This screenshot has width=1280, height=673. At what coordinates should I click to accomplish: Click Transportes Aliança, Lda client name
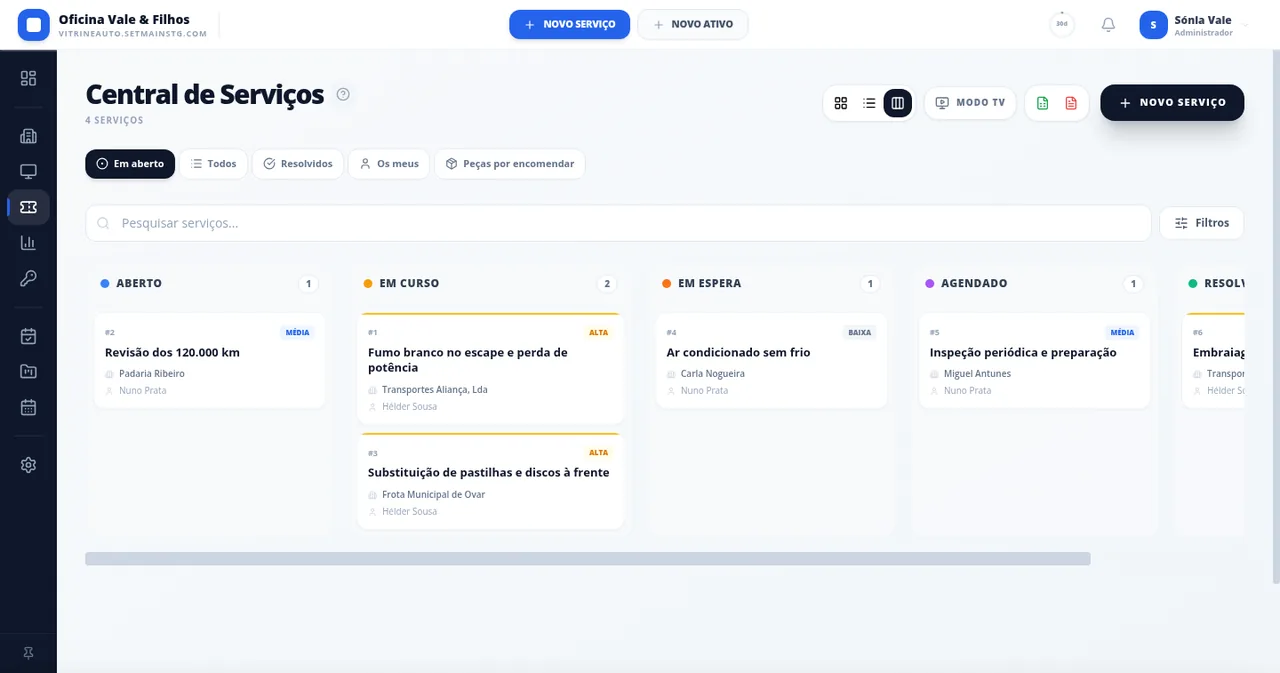pos(435,390)
